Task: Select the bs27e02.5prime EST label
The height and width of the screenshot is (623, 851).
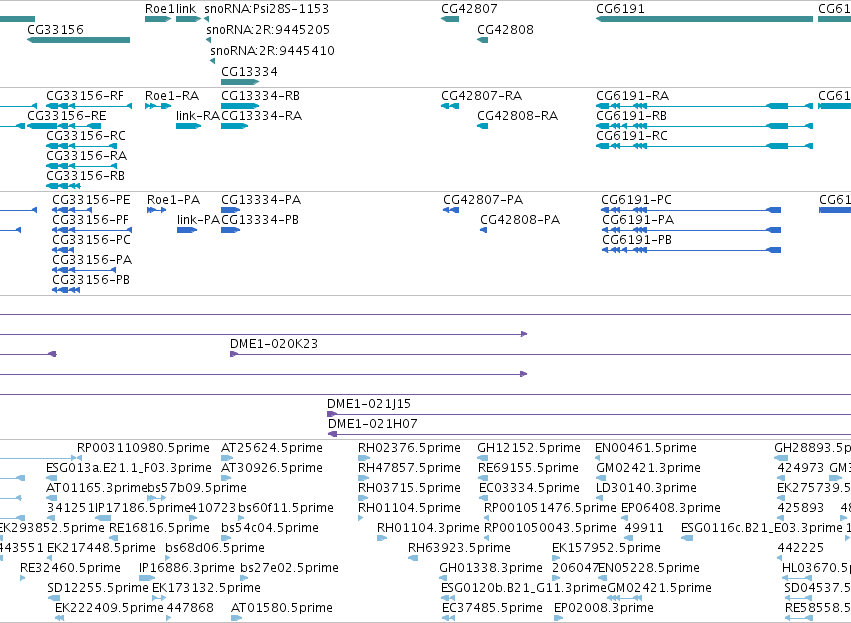Action: click(x=289, y=568)
